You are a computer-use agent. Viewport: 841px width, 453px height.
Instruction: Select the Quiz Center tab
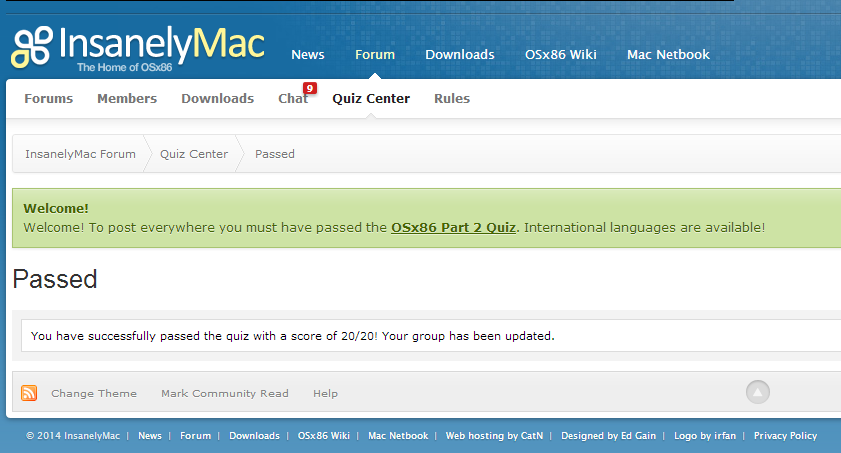tap(371, 99)
